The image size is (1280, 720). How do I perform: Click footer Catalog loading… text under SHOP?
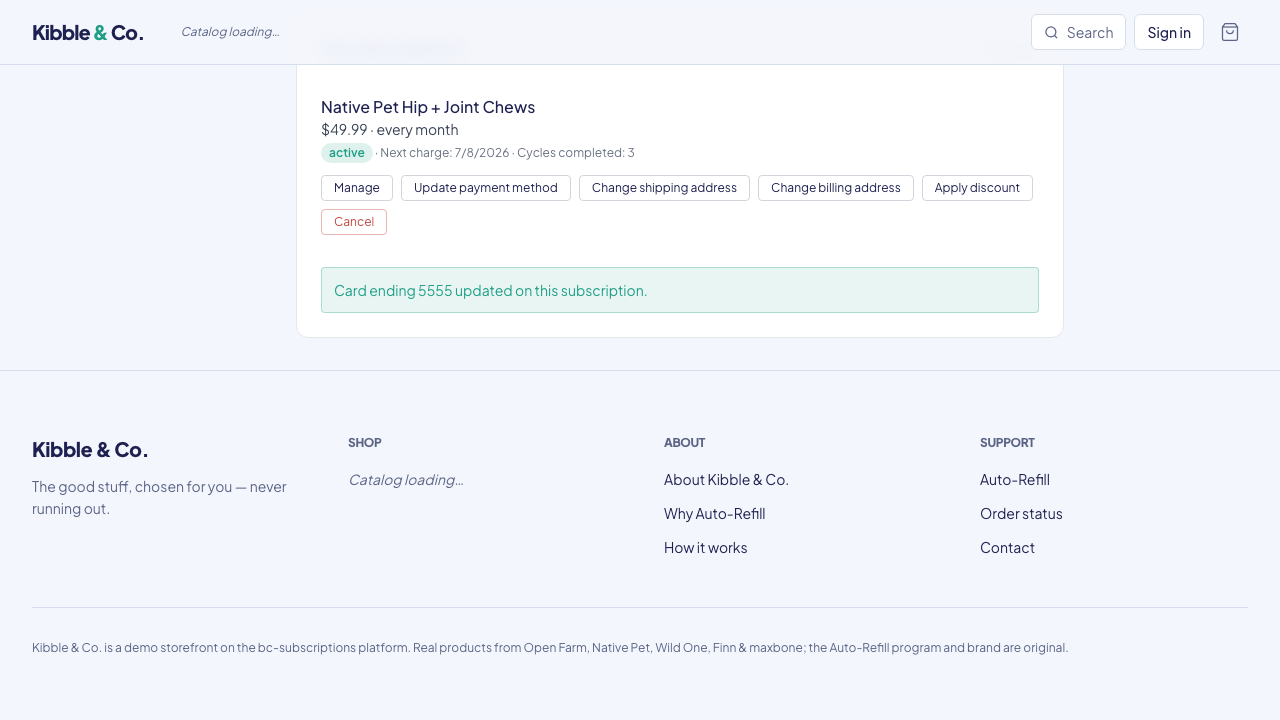pyautogui.click(x=406, y=480)
